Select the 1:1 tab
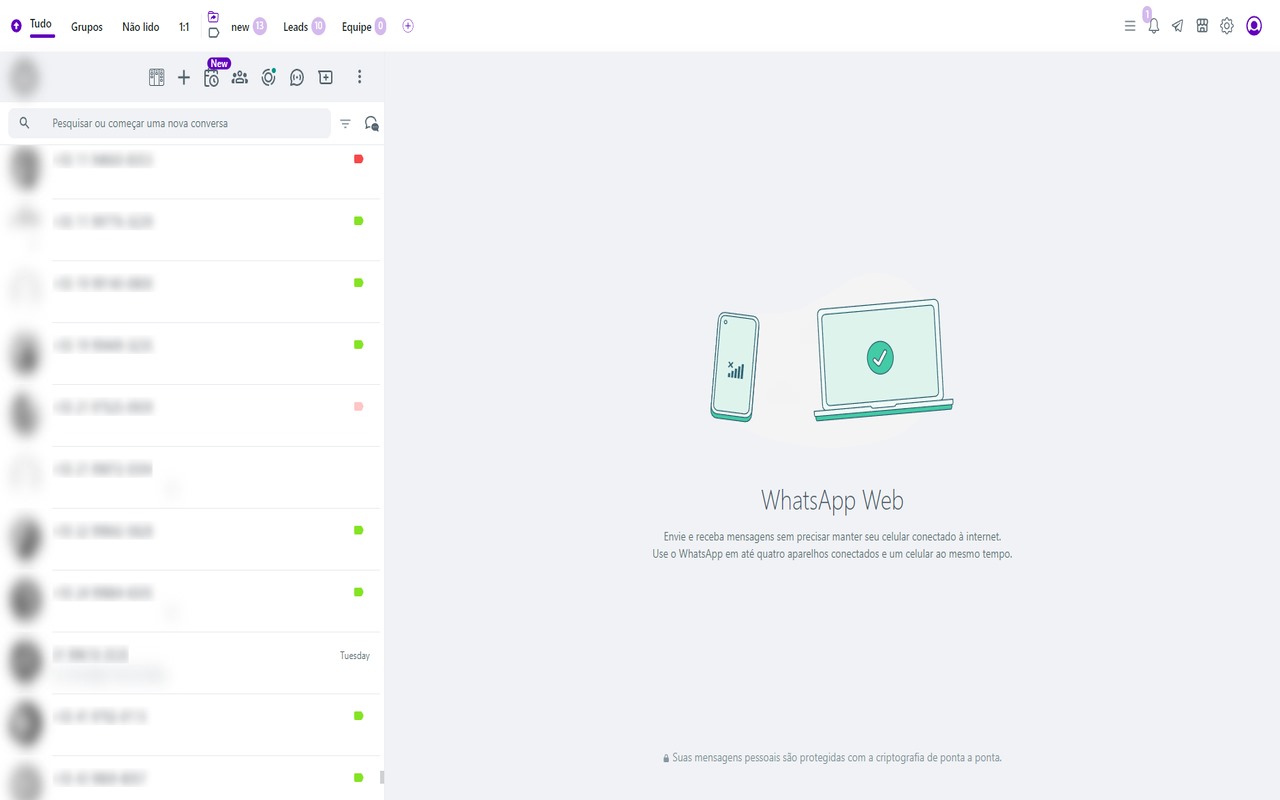This screenshot has width=1280, height=800. 184,27
